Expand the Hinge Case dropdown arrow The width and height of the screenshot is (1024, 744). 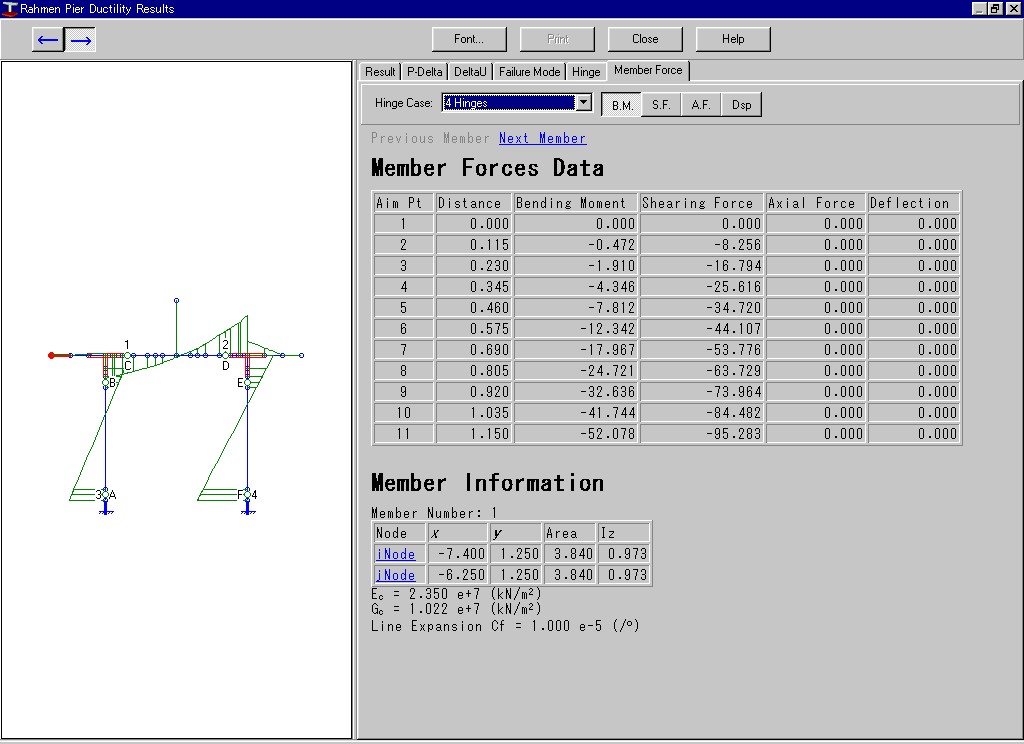(583, 103)
